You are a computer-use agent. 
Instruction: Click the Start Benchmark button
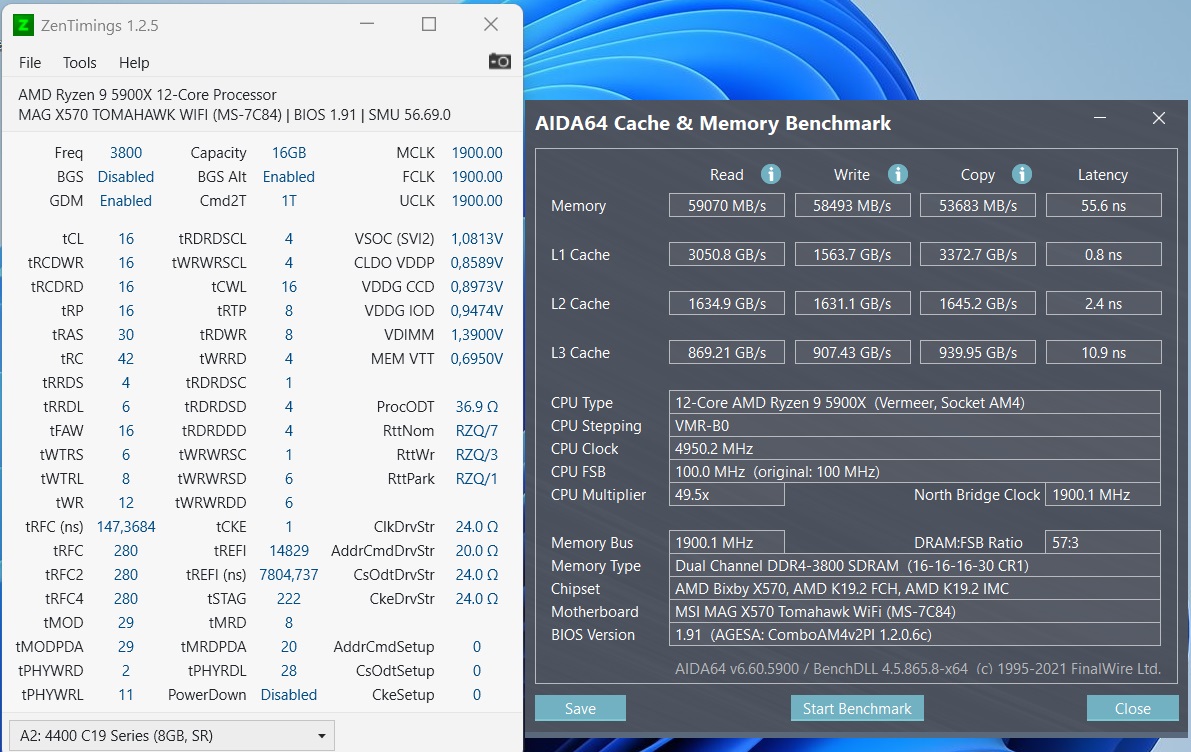coord(857,708)
